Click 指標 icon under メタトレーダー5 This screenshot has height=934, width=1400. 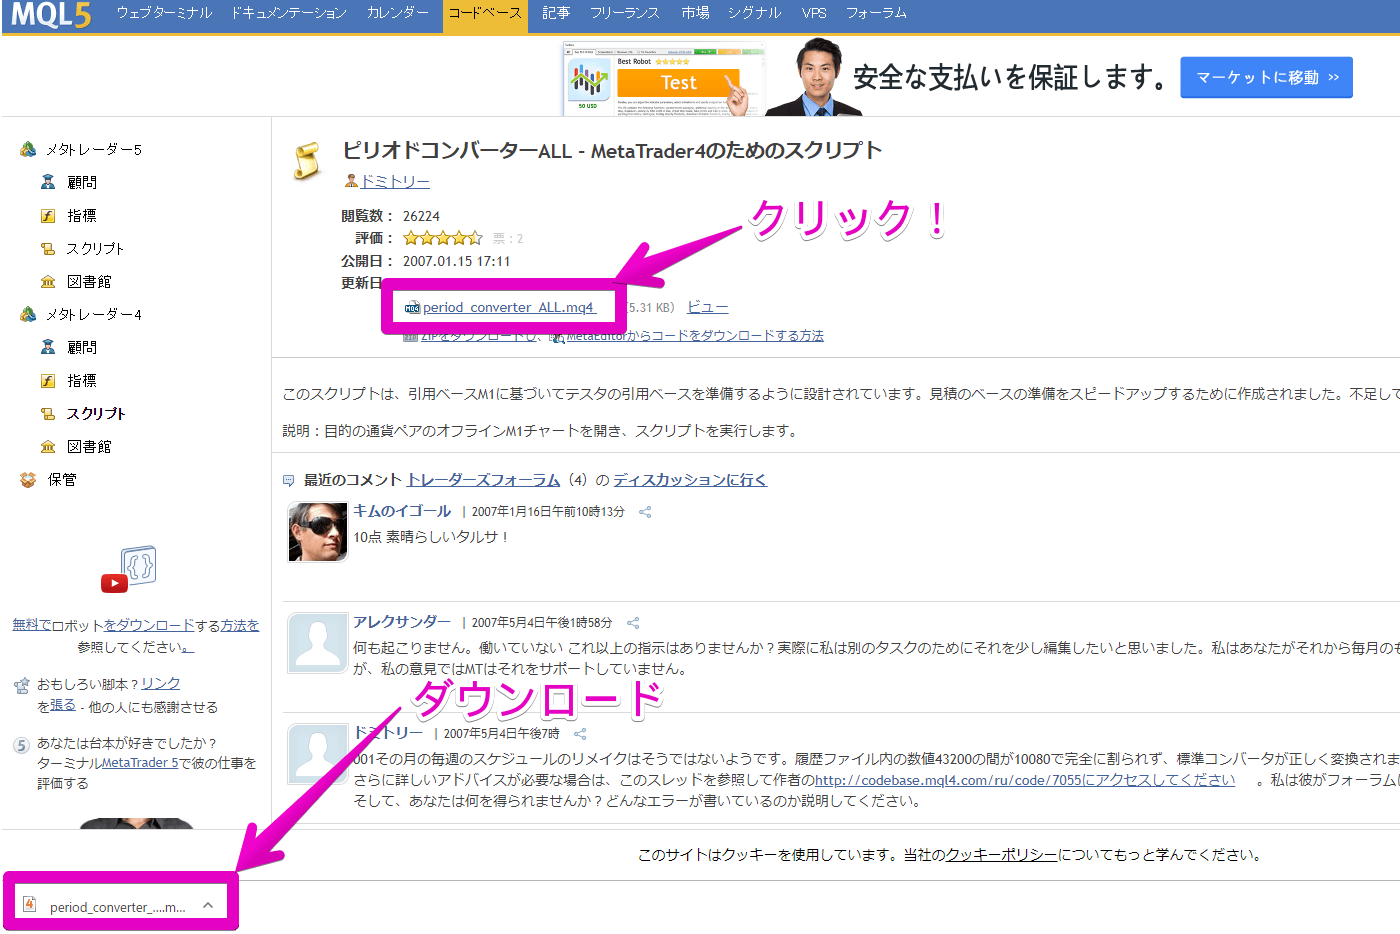[47, 215]
